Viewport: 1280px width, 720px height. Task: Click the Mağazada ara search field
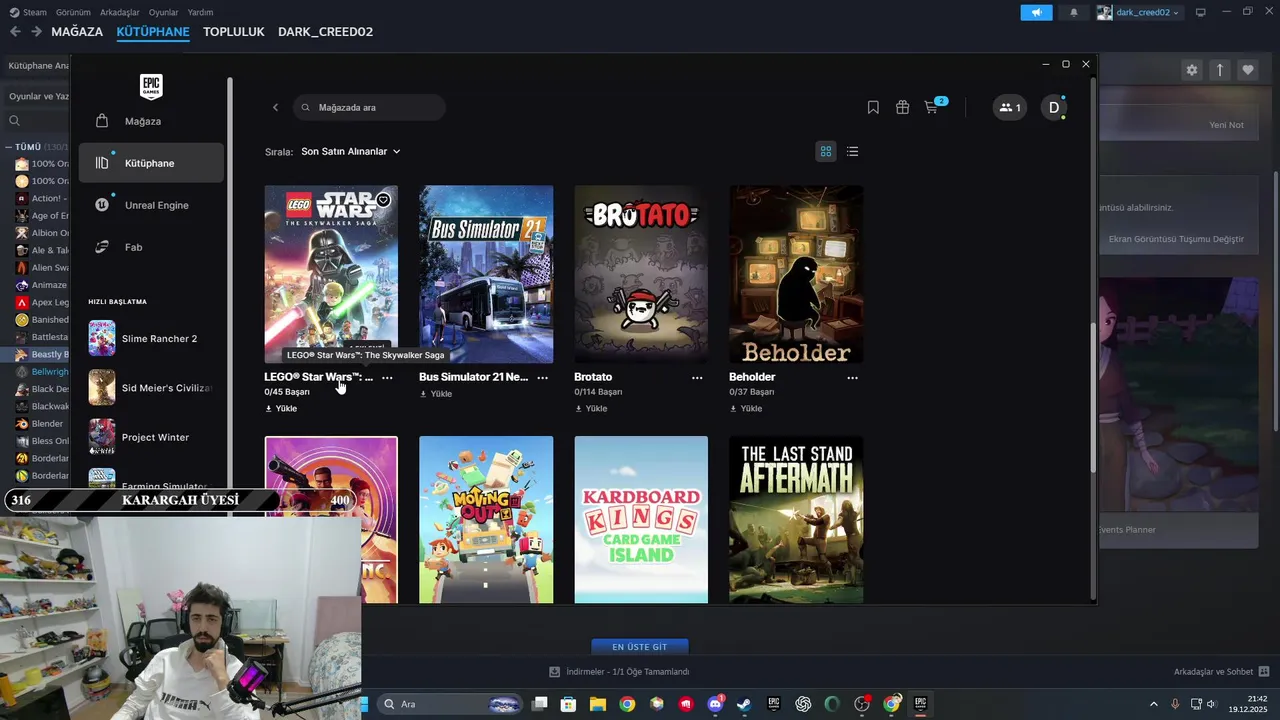coord(370,107)
